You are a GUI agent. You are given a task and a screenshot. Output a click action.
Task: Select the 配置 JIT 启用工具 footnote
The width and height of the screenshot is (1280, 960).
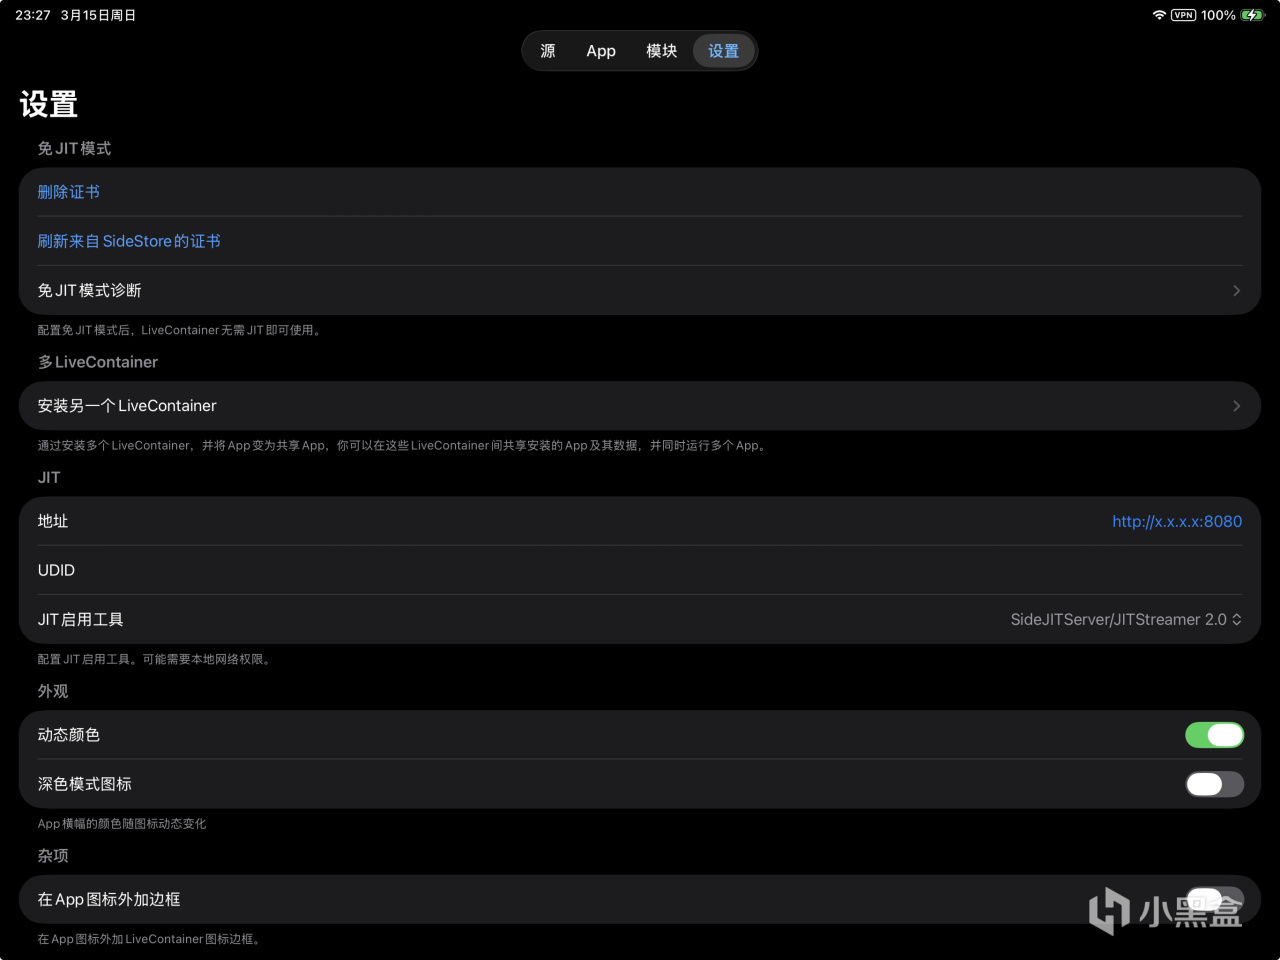pos(155,659)
